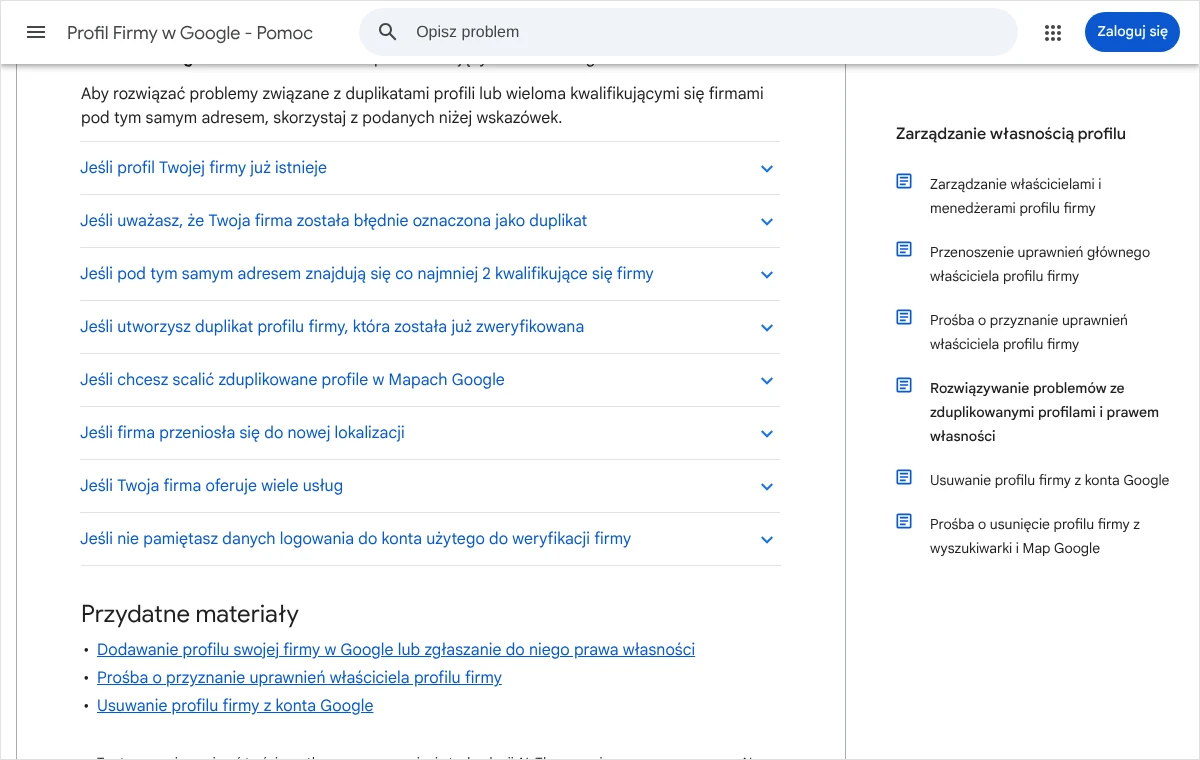Expand chevron for firma przeniosła się do nowej lokalizacji
Viewport: 1200px width, 760px height.
pyautogui.click(x=767, y=433)
